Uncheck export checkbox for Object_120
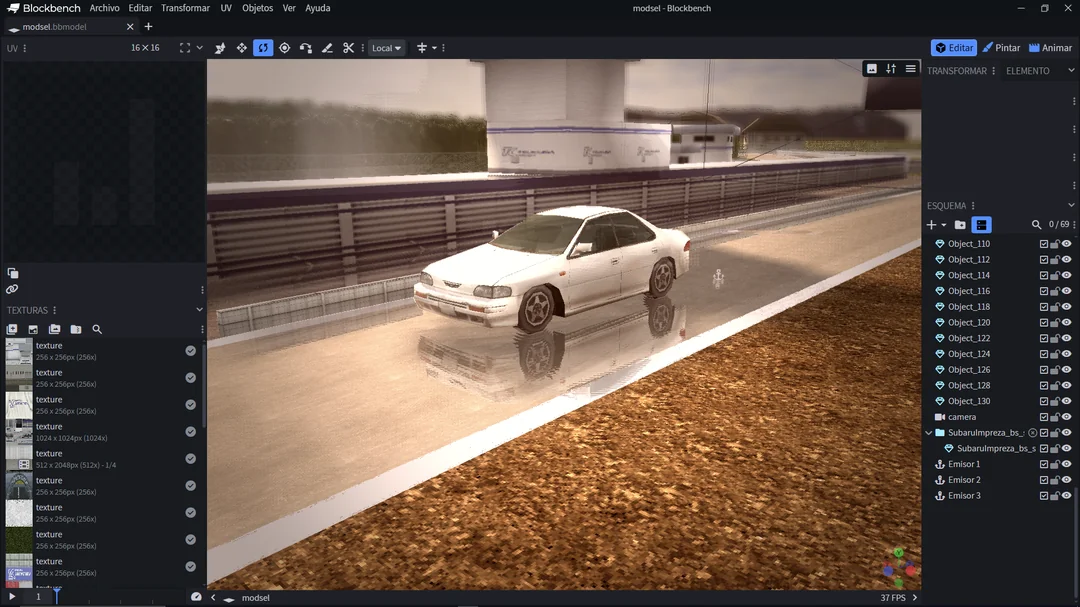The height and width of the screenshot is (607, 1080). (1043, 322)
